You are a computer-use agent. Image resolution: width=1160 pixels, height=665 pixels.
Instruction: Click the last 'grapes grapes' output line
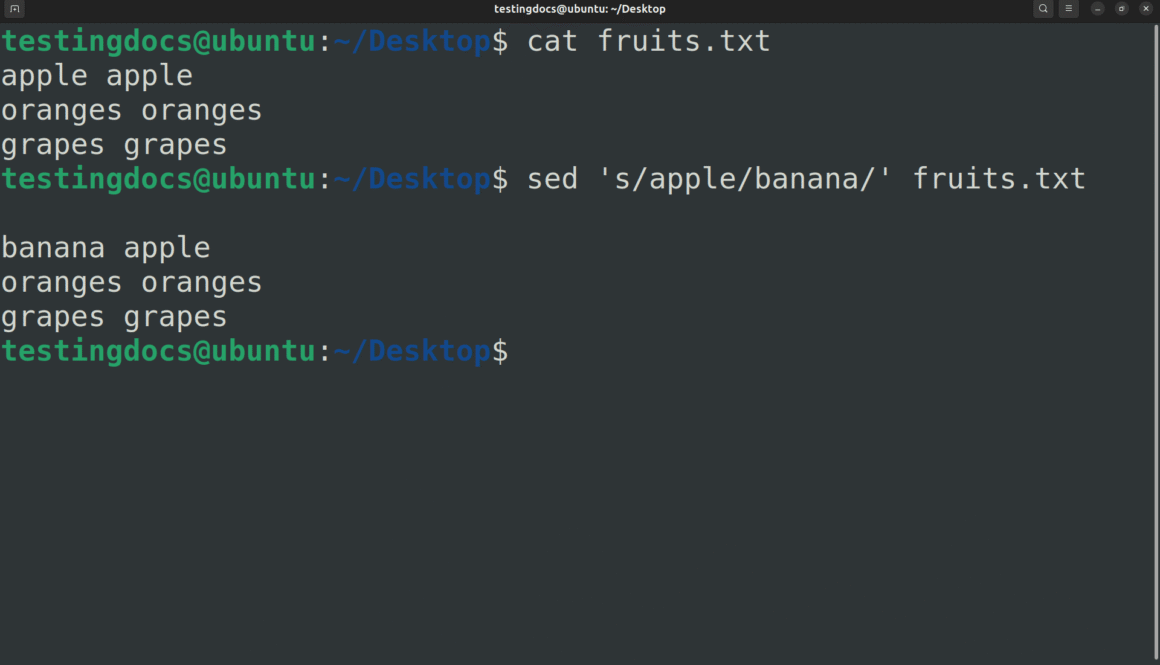114,317
